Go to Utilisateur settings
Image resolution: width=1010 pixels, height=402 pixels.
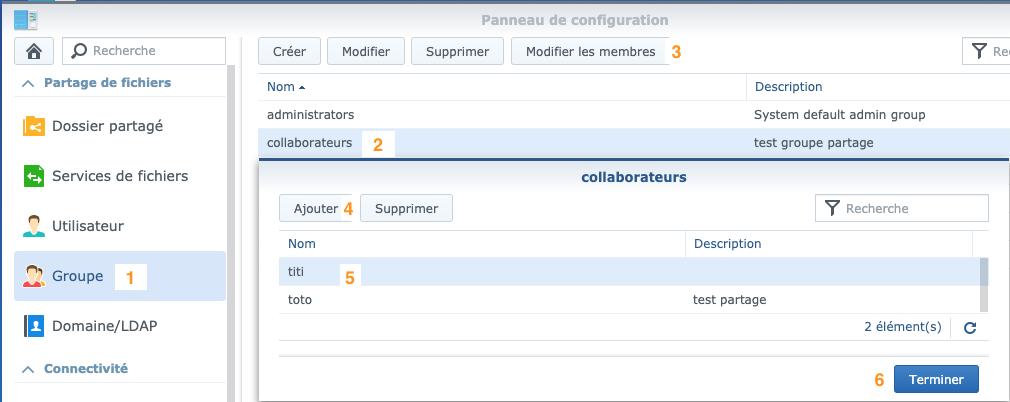tap(120, 226)
